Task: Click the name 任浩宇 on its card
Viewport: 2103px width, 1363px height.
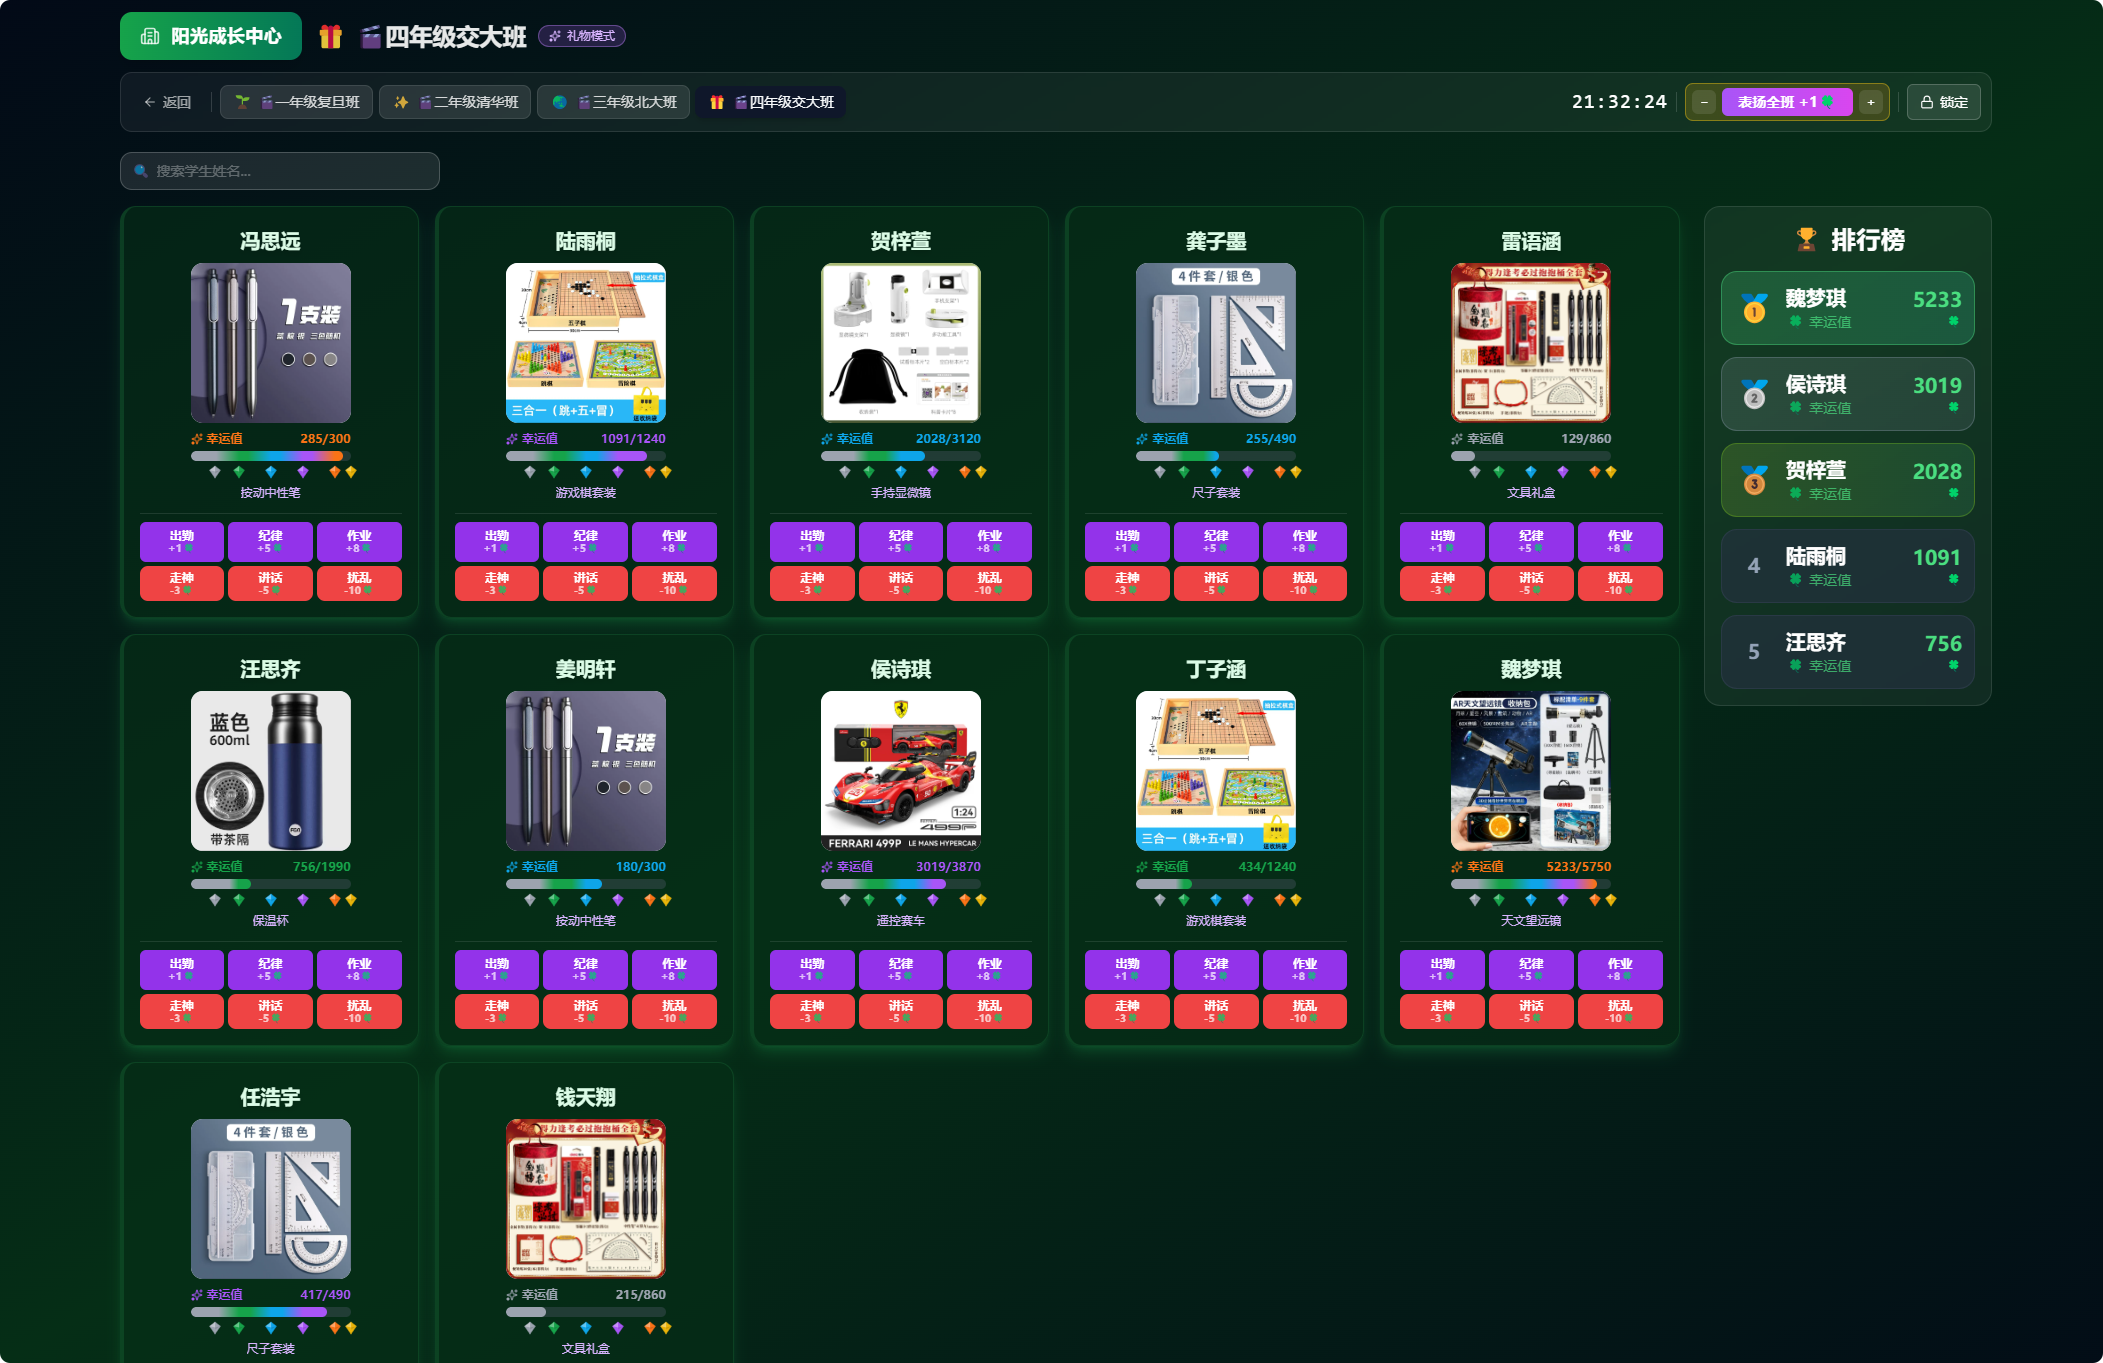Action: pyautogui.click(x=270, y=1097)
